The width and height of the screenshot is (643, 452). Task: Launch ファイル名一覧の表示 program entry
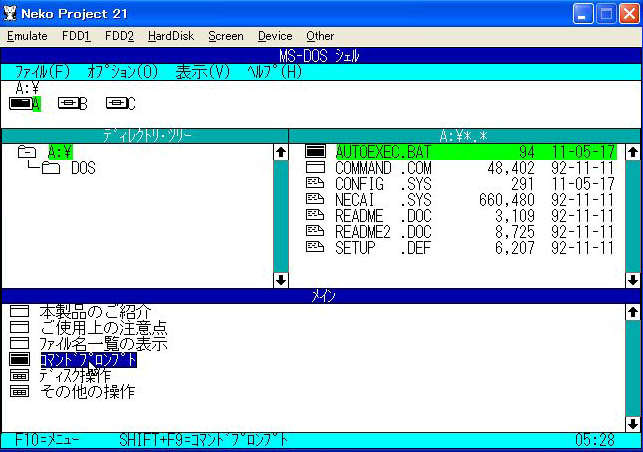pos(104,344)
